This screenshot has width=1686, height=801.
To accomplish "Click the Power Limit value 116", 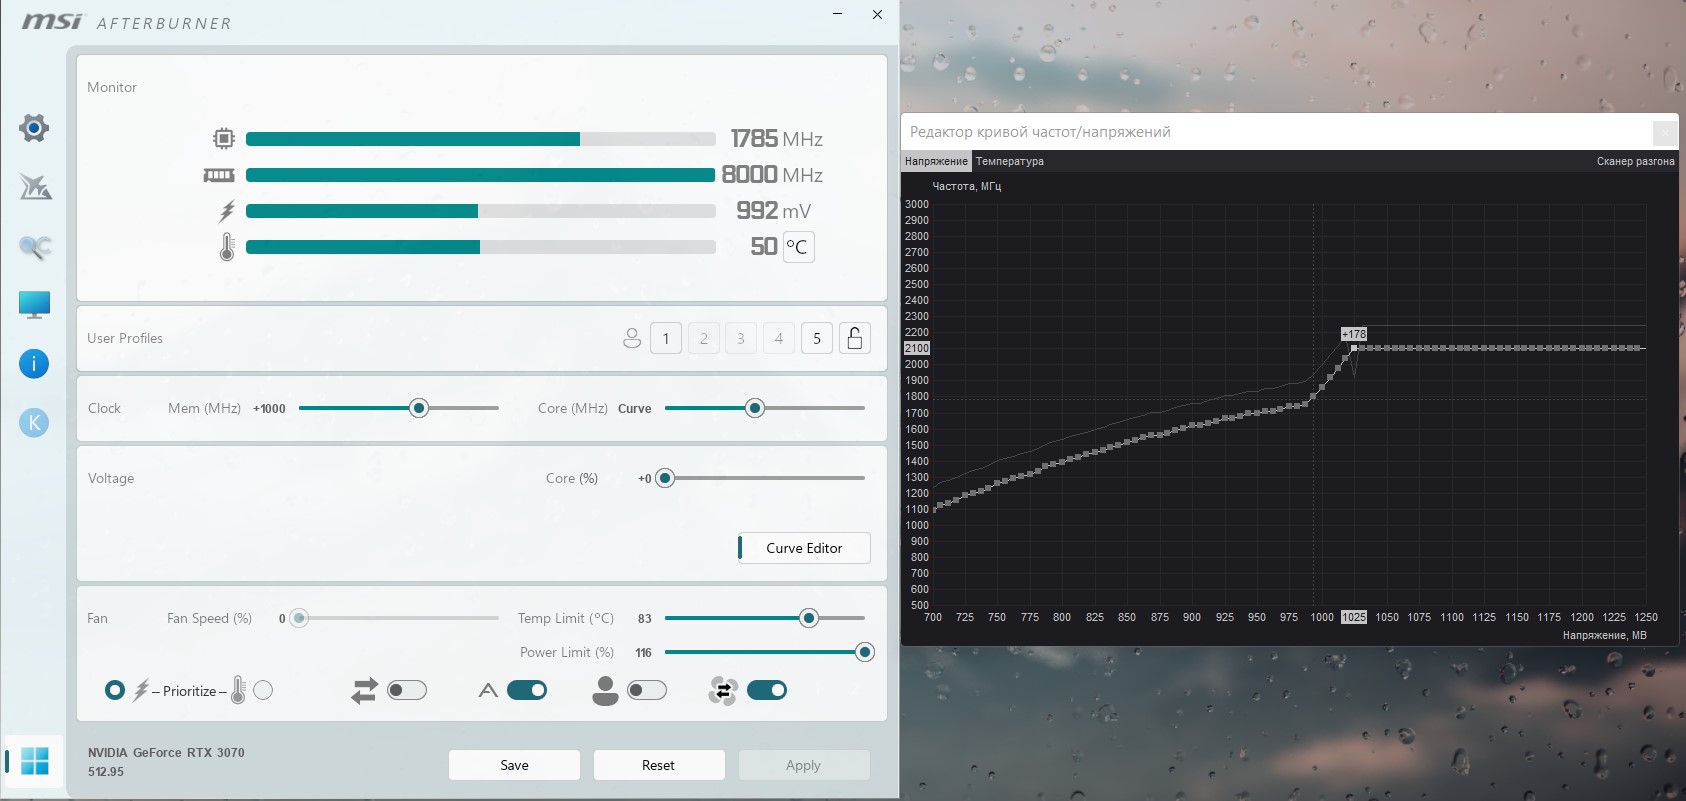I will click(x=643, y=653).
